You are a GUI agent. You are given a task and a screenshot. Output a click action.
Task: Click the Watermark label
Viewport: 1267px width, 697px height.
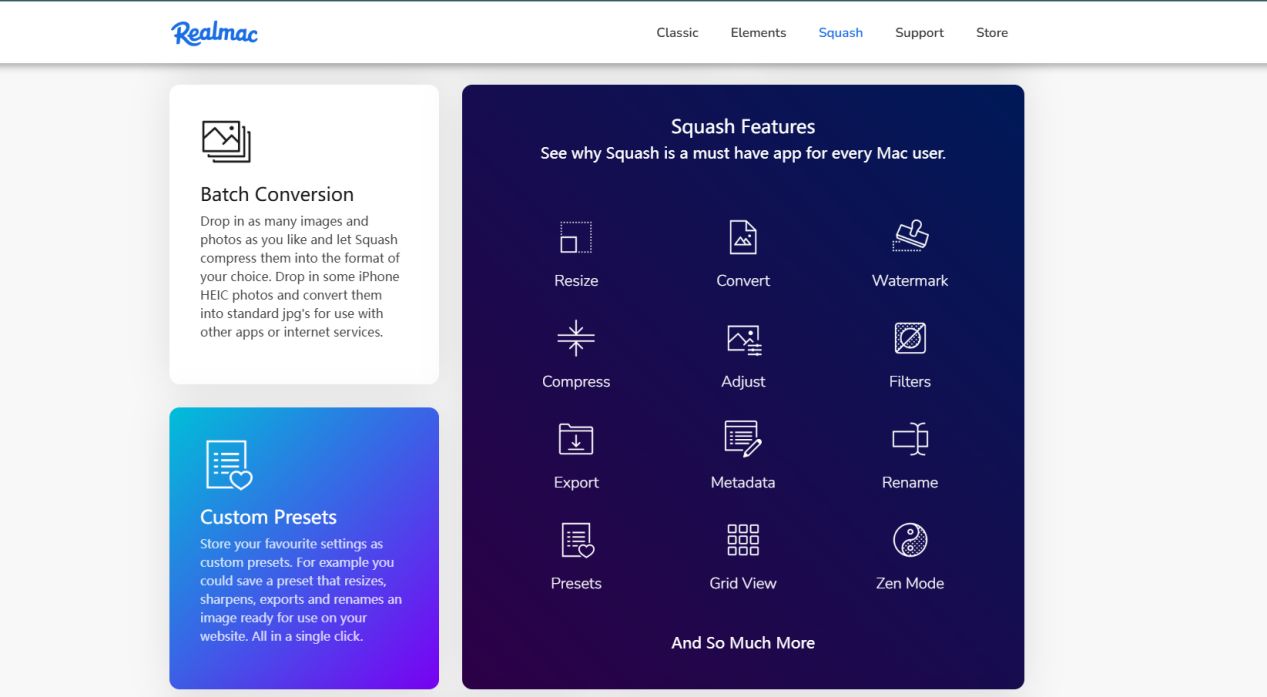tap(910, 281)
